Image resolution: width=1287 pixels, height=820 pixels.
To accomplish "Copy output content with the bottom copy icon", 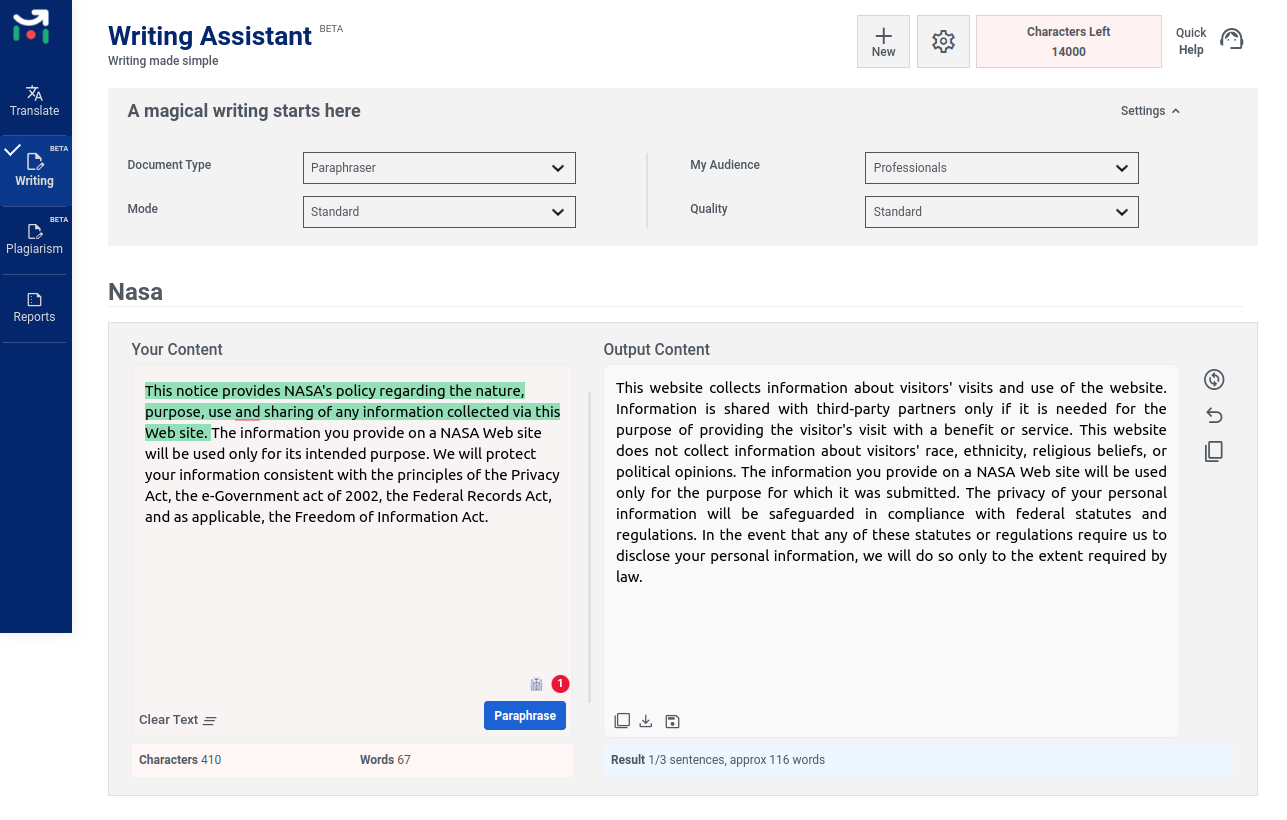I will click(x=622, y=720).
